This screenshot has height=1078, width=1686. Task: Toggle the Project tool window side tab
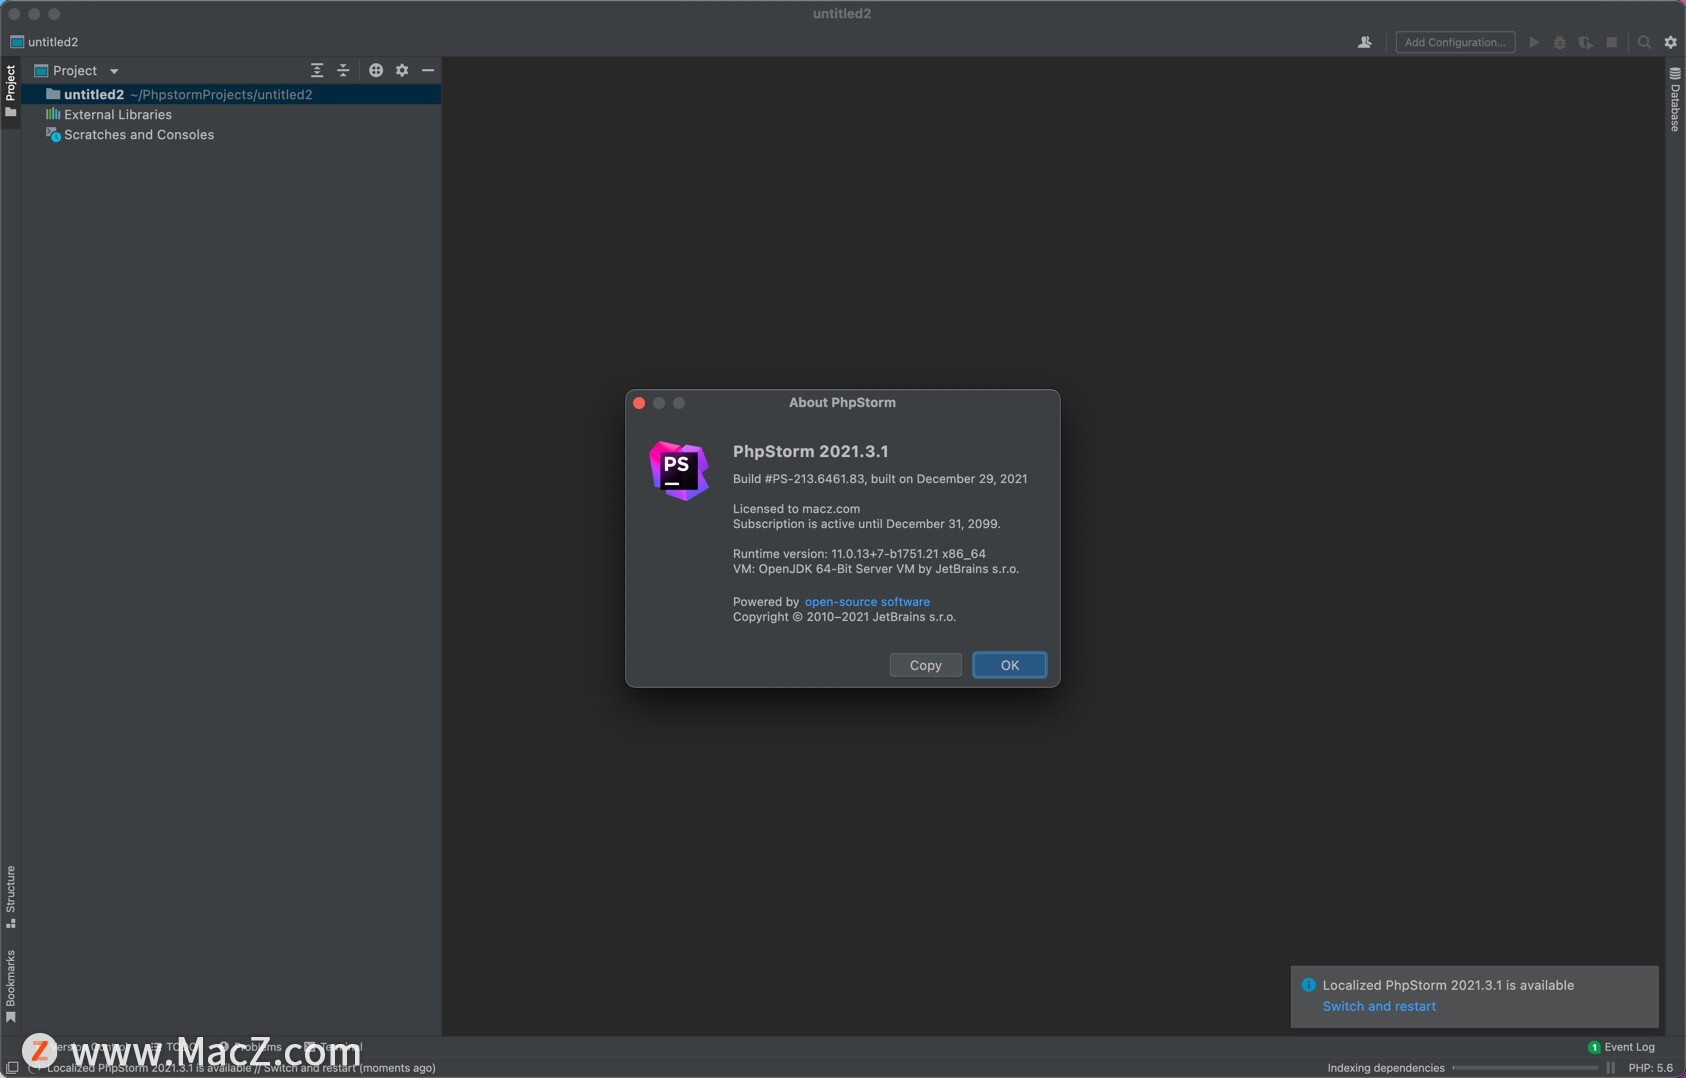[x=10, y=90]
